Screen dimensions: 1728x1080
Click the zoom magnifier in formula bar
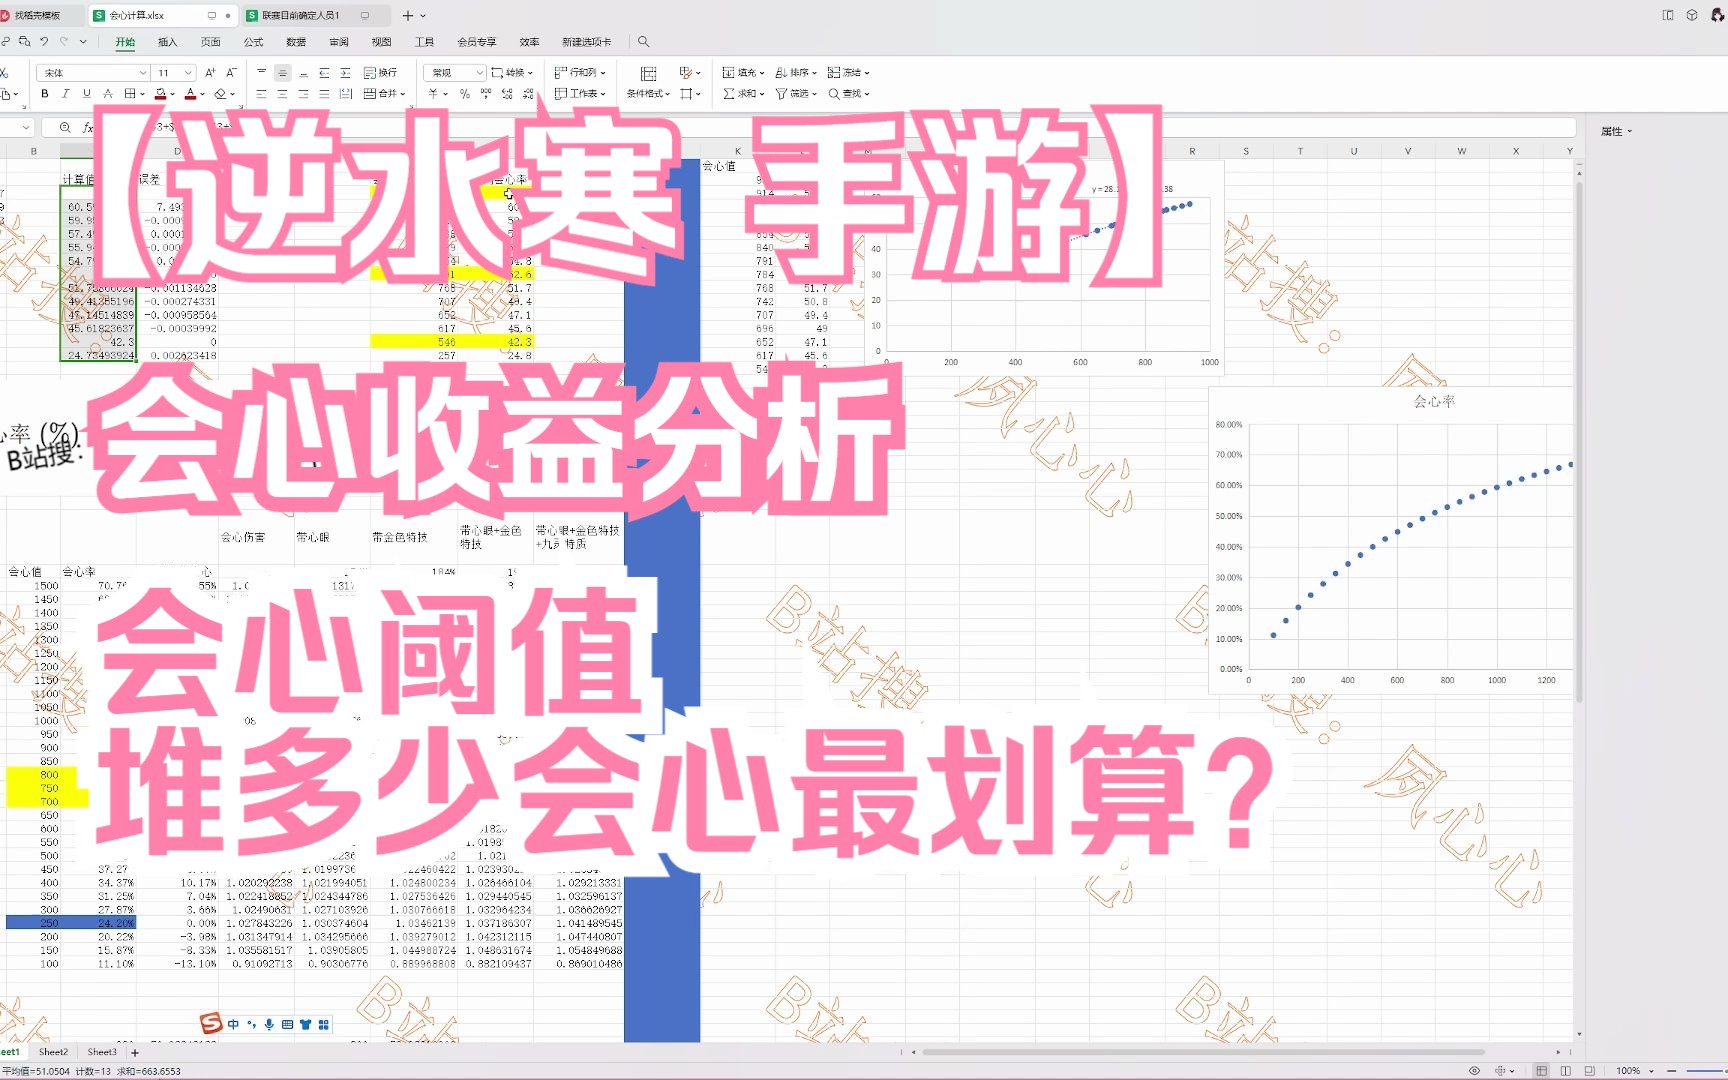pos(65,128)
